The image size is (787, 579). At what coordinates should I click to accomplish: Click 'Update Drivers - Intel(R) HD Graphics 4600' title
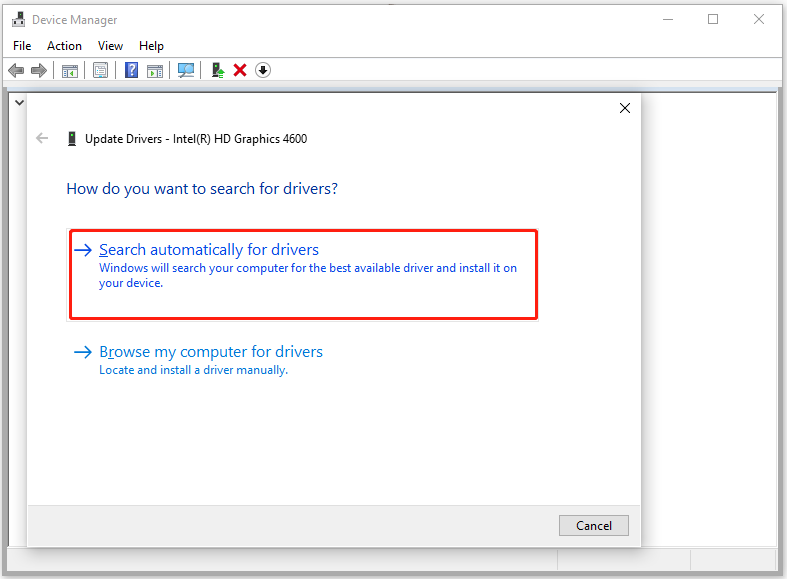click(196, 139)
